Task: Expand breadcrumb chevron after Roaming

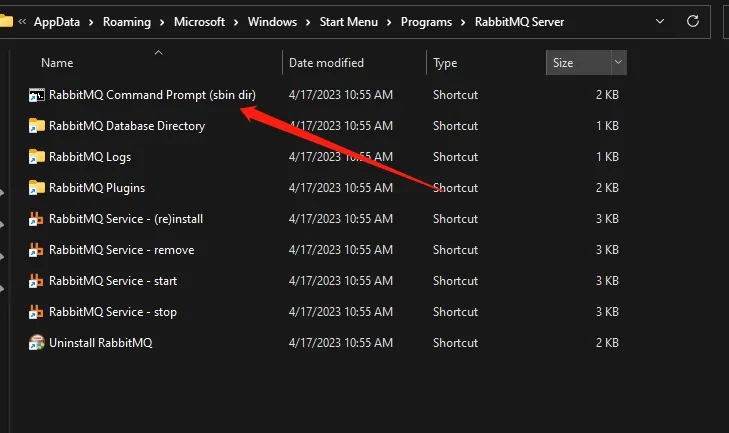Action: point(162,22)
